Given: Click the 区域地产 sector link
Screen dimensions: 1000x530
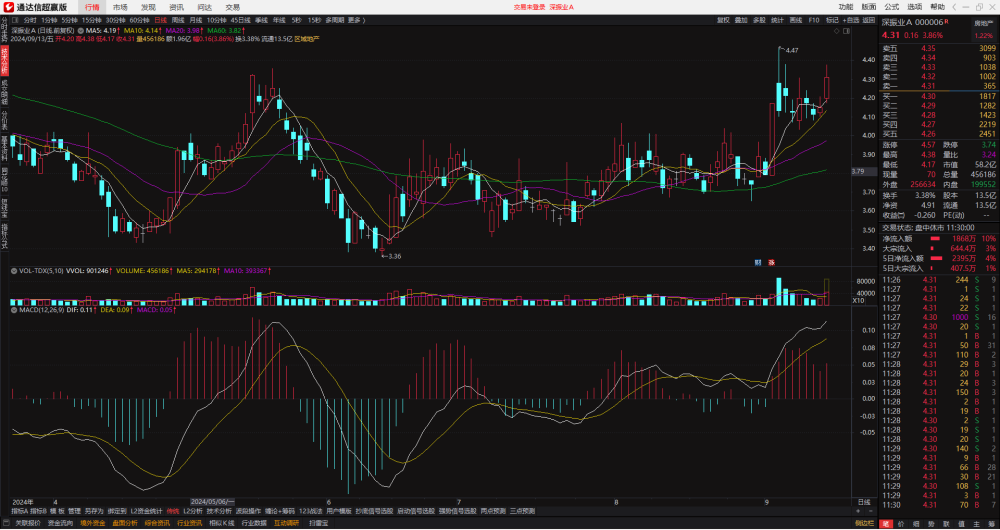Looking at the screenshot, I should point(307,38).
